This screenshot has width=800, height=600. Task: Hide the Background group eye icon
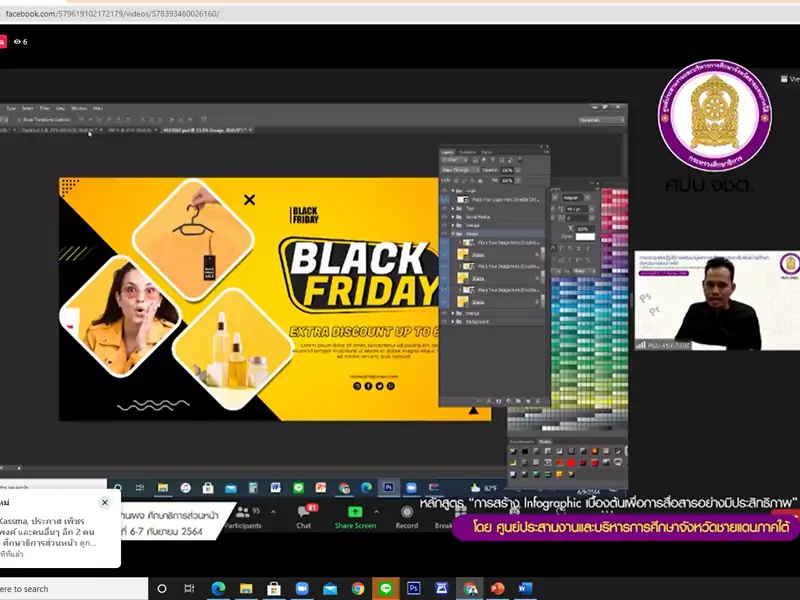click(444, 321)
